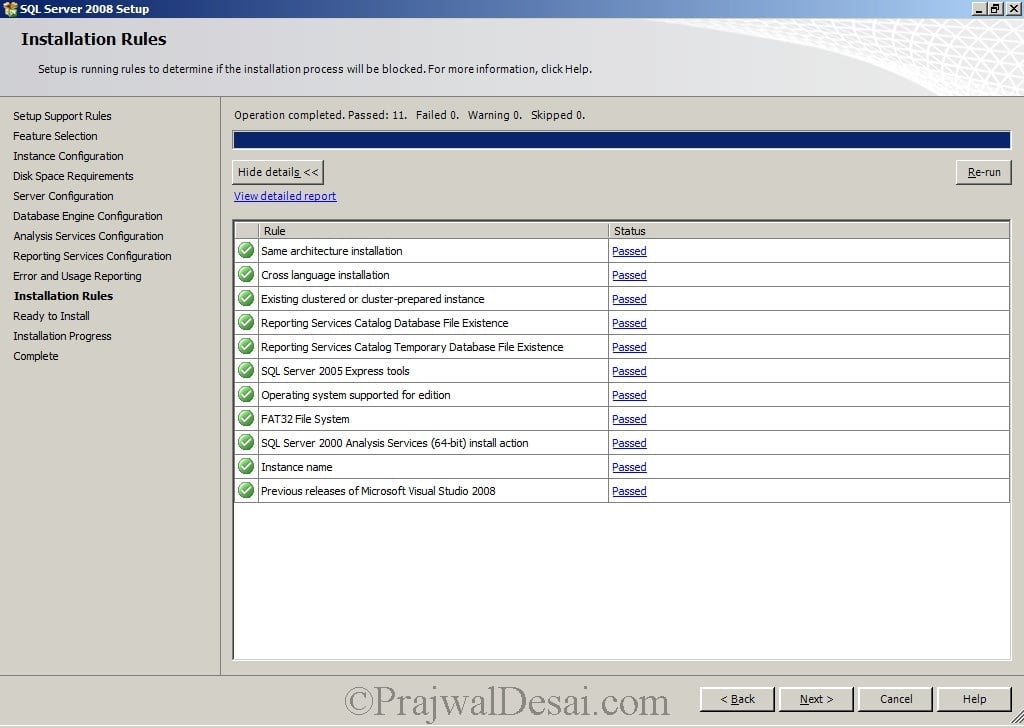
Task: Click green check icon for Same architecture installation
Action: pyautogui.click(x=246, y=251)
